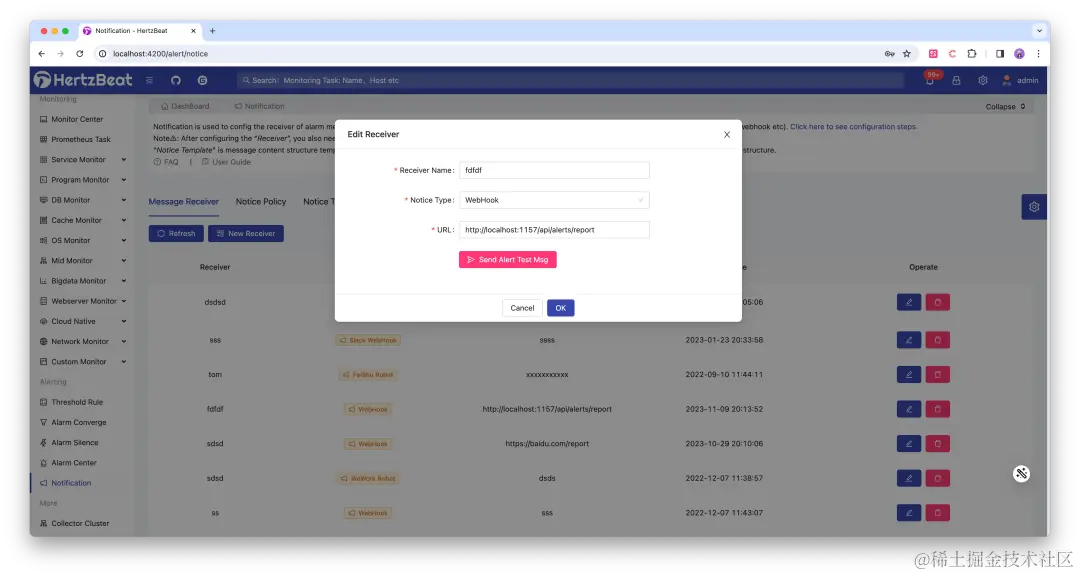
Task: Go to DashBoard breadcrumb
Action: pos(185,106)
